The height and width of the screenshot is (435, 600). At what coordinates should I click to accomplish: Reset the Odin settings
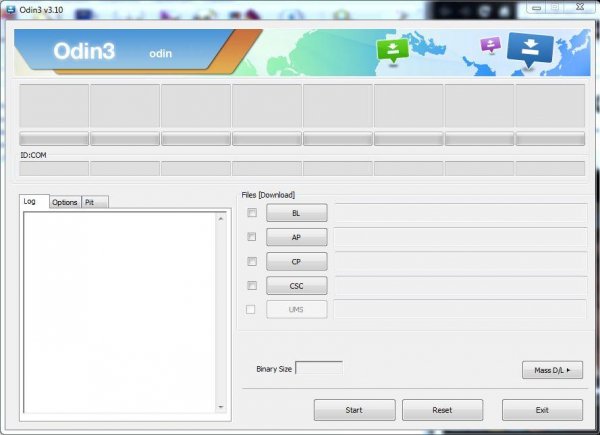pos(442,410)
